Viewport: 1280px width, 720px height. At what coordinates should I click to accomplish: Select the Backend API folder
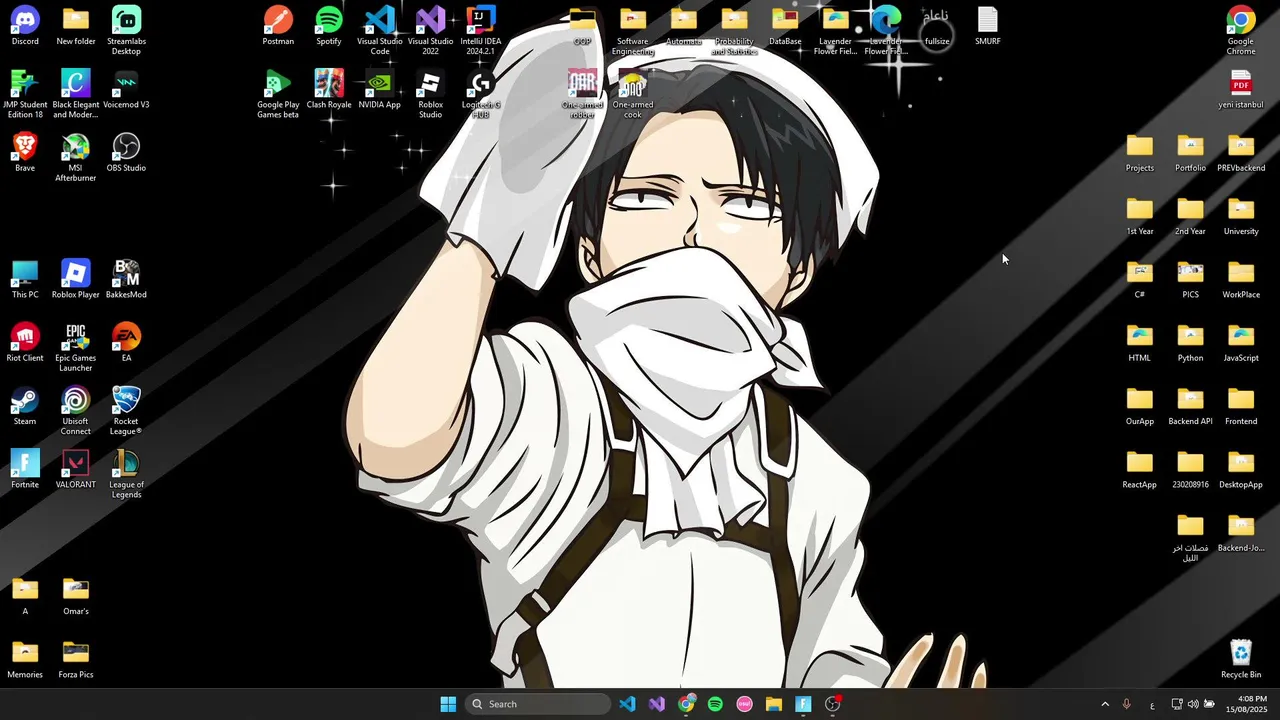tap(1190, 406)
